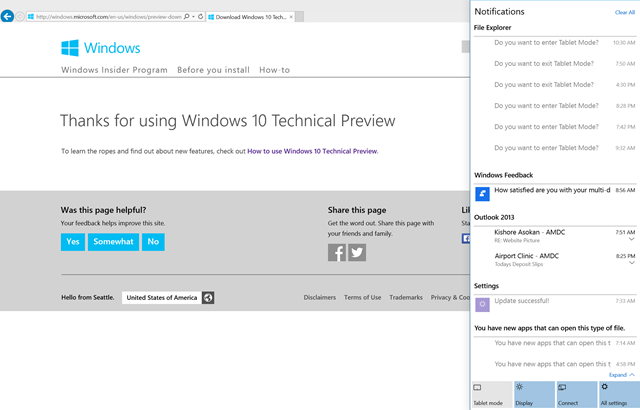Screen dimensions: 640x410
Task: Toggle Tablet mode quick action
Action: point(491,394)
